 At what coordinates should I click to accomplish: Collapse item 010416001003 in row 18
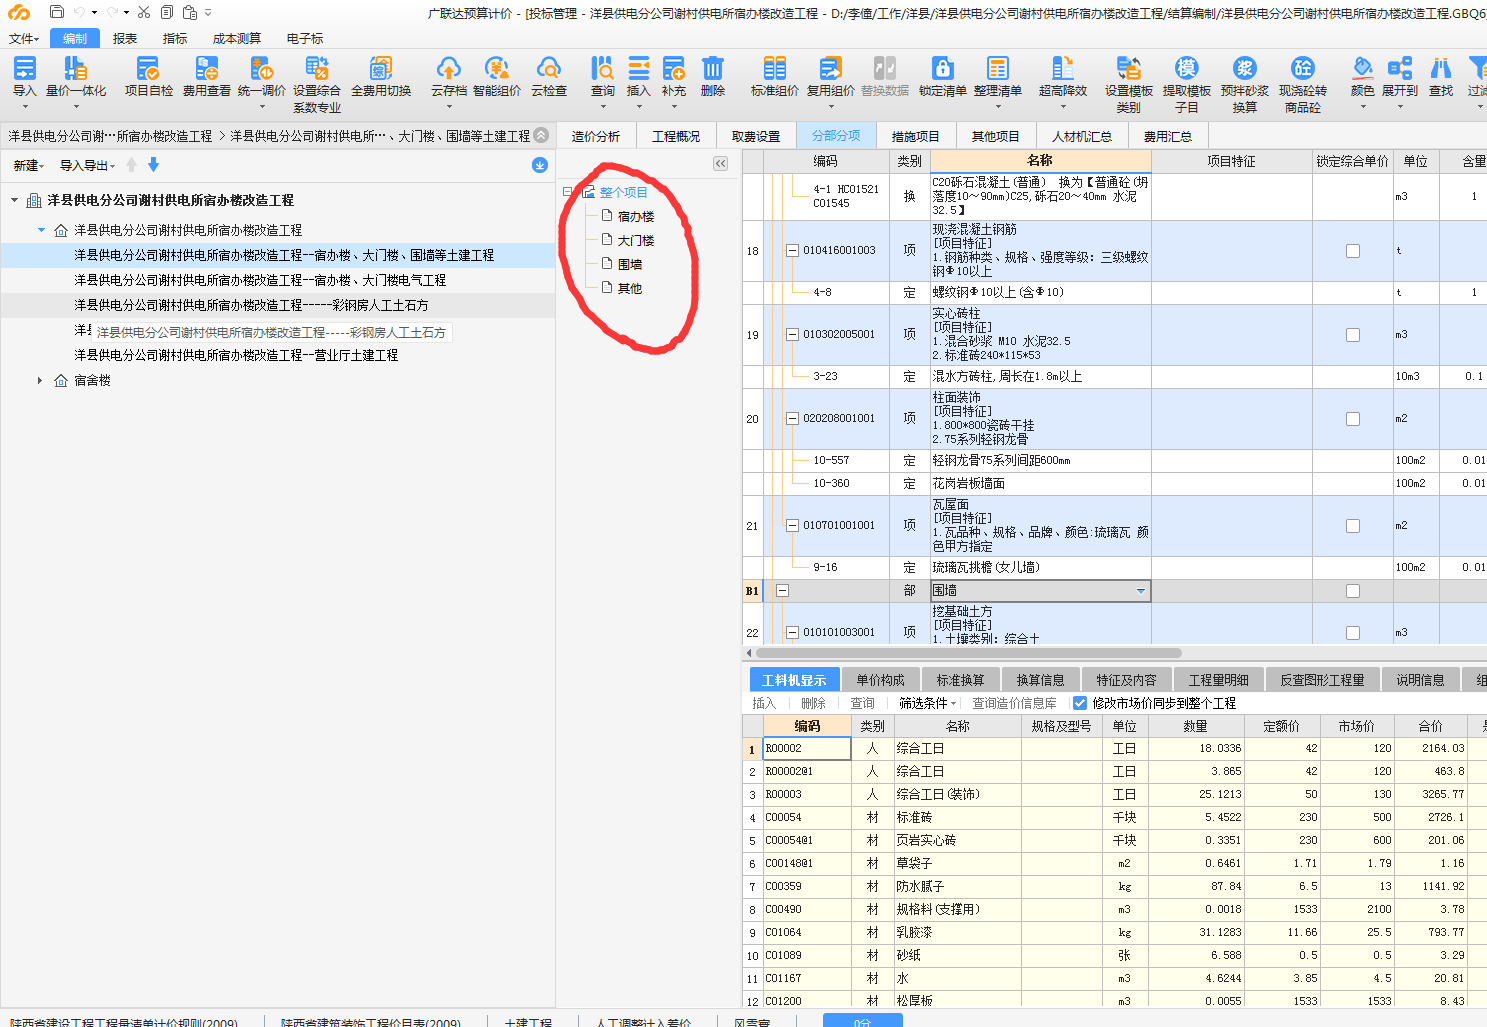[793, 251]
